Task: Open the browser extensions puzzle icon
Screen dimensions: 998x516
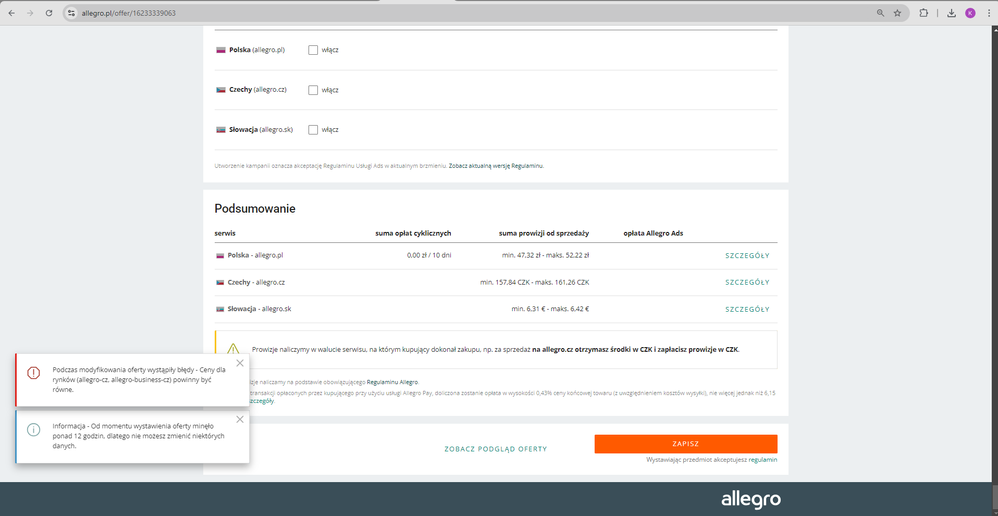Action: [x=924, y=13]
